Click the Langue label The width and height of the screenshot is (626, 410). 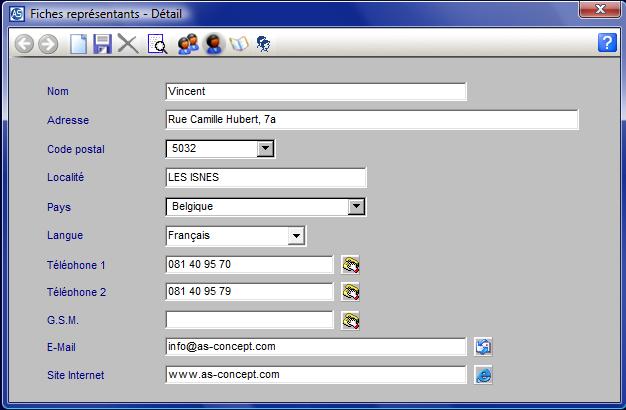coord(65,236)
